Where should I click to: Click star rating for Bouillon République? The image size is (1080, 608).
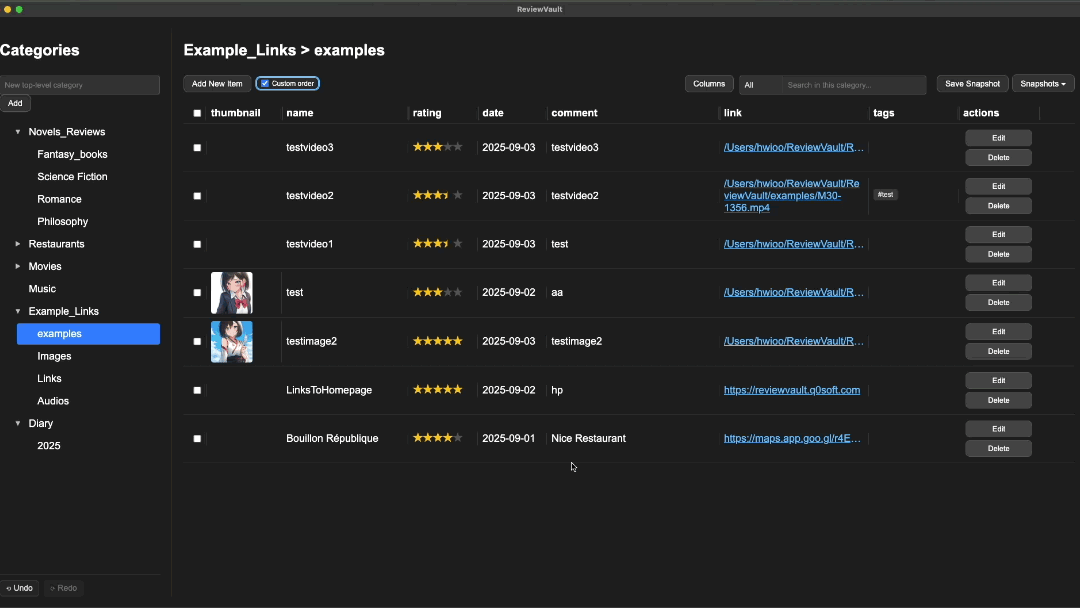point(437,438)
